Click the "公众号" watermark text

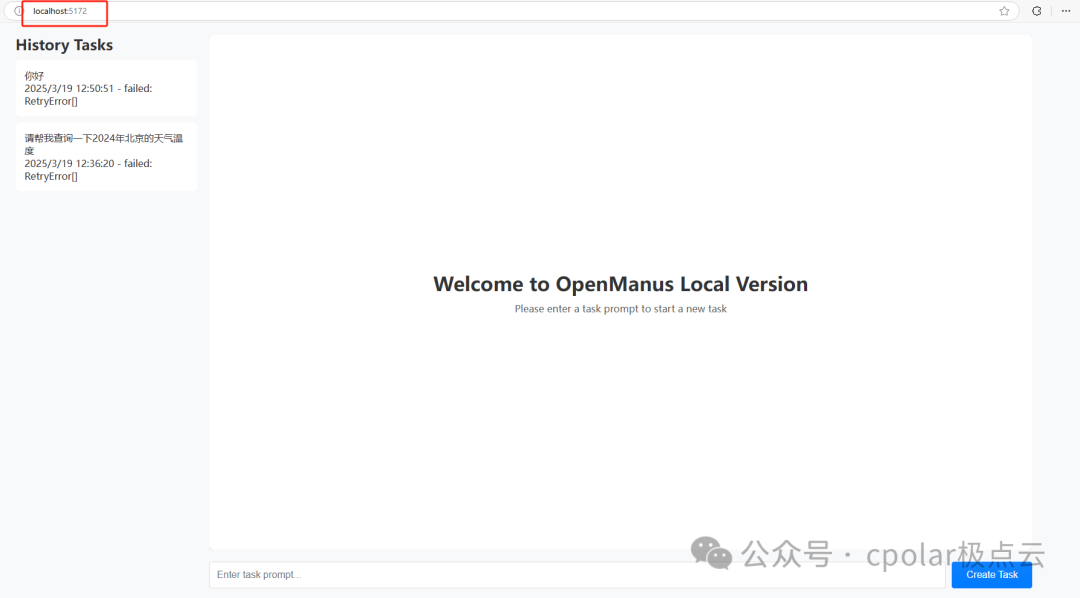[786, 554]
